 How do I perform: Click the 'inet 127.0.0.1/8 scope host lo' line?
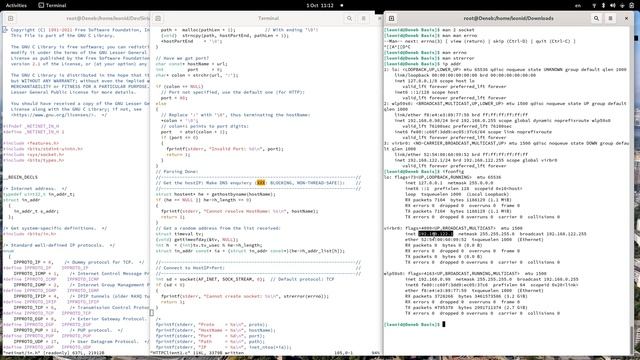[435, 81]
